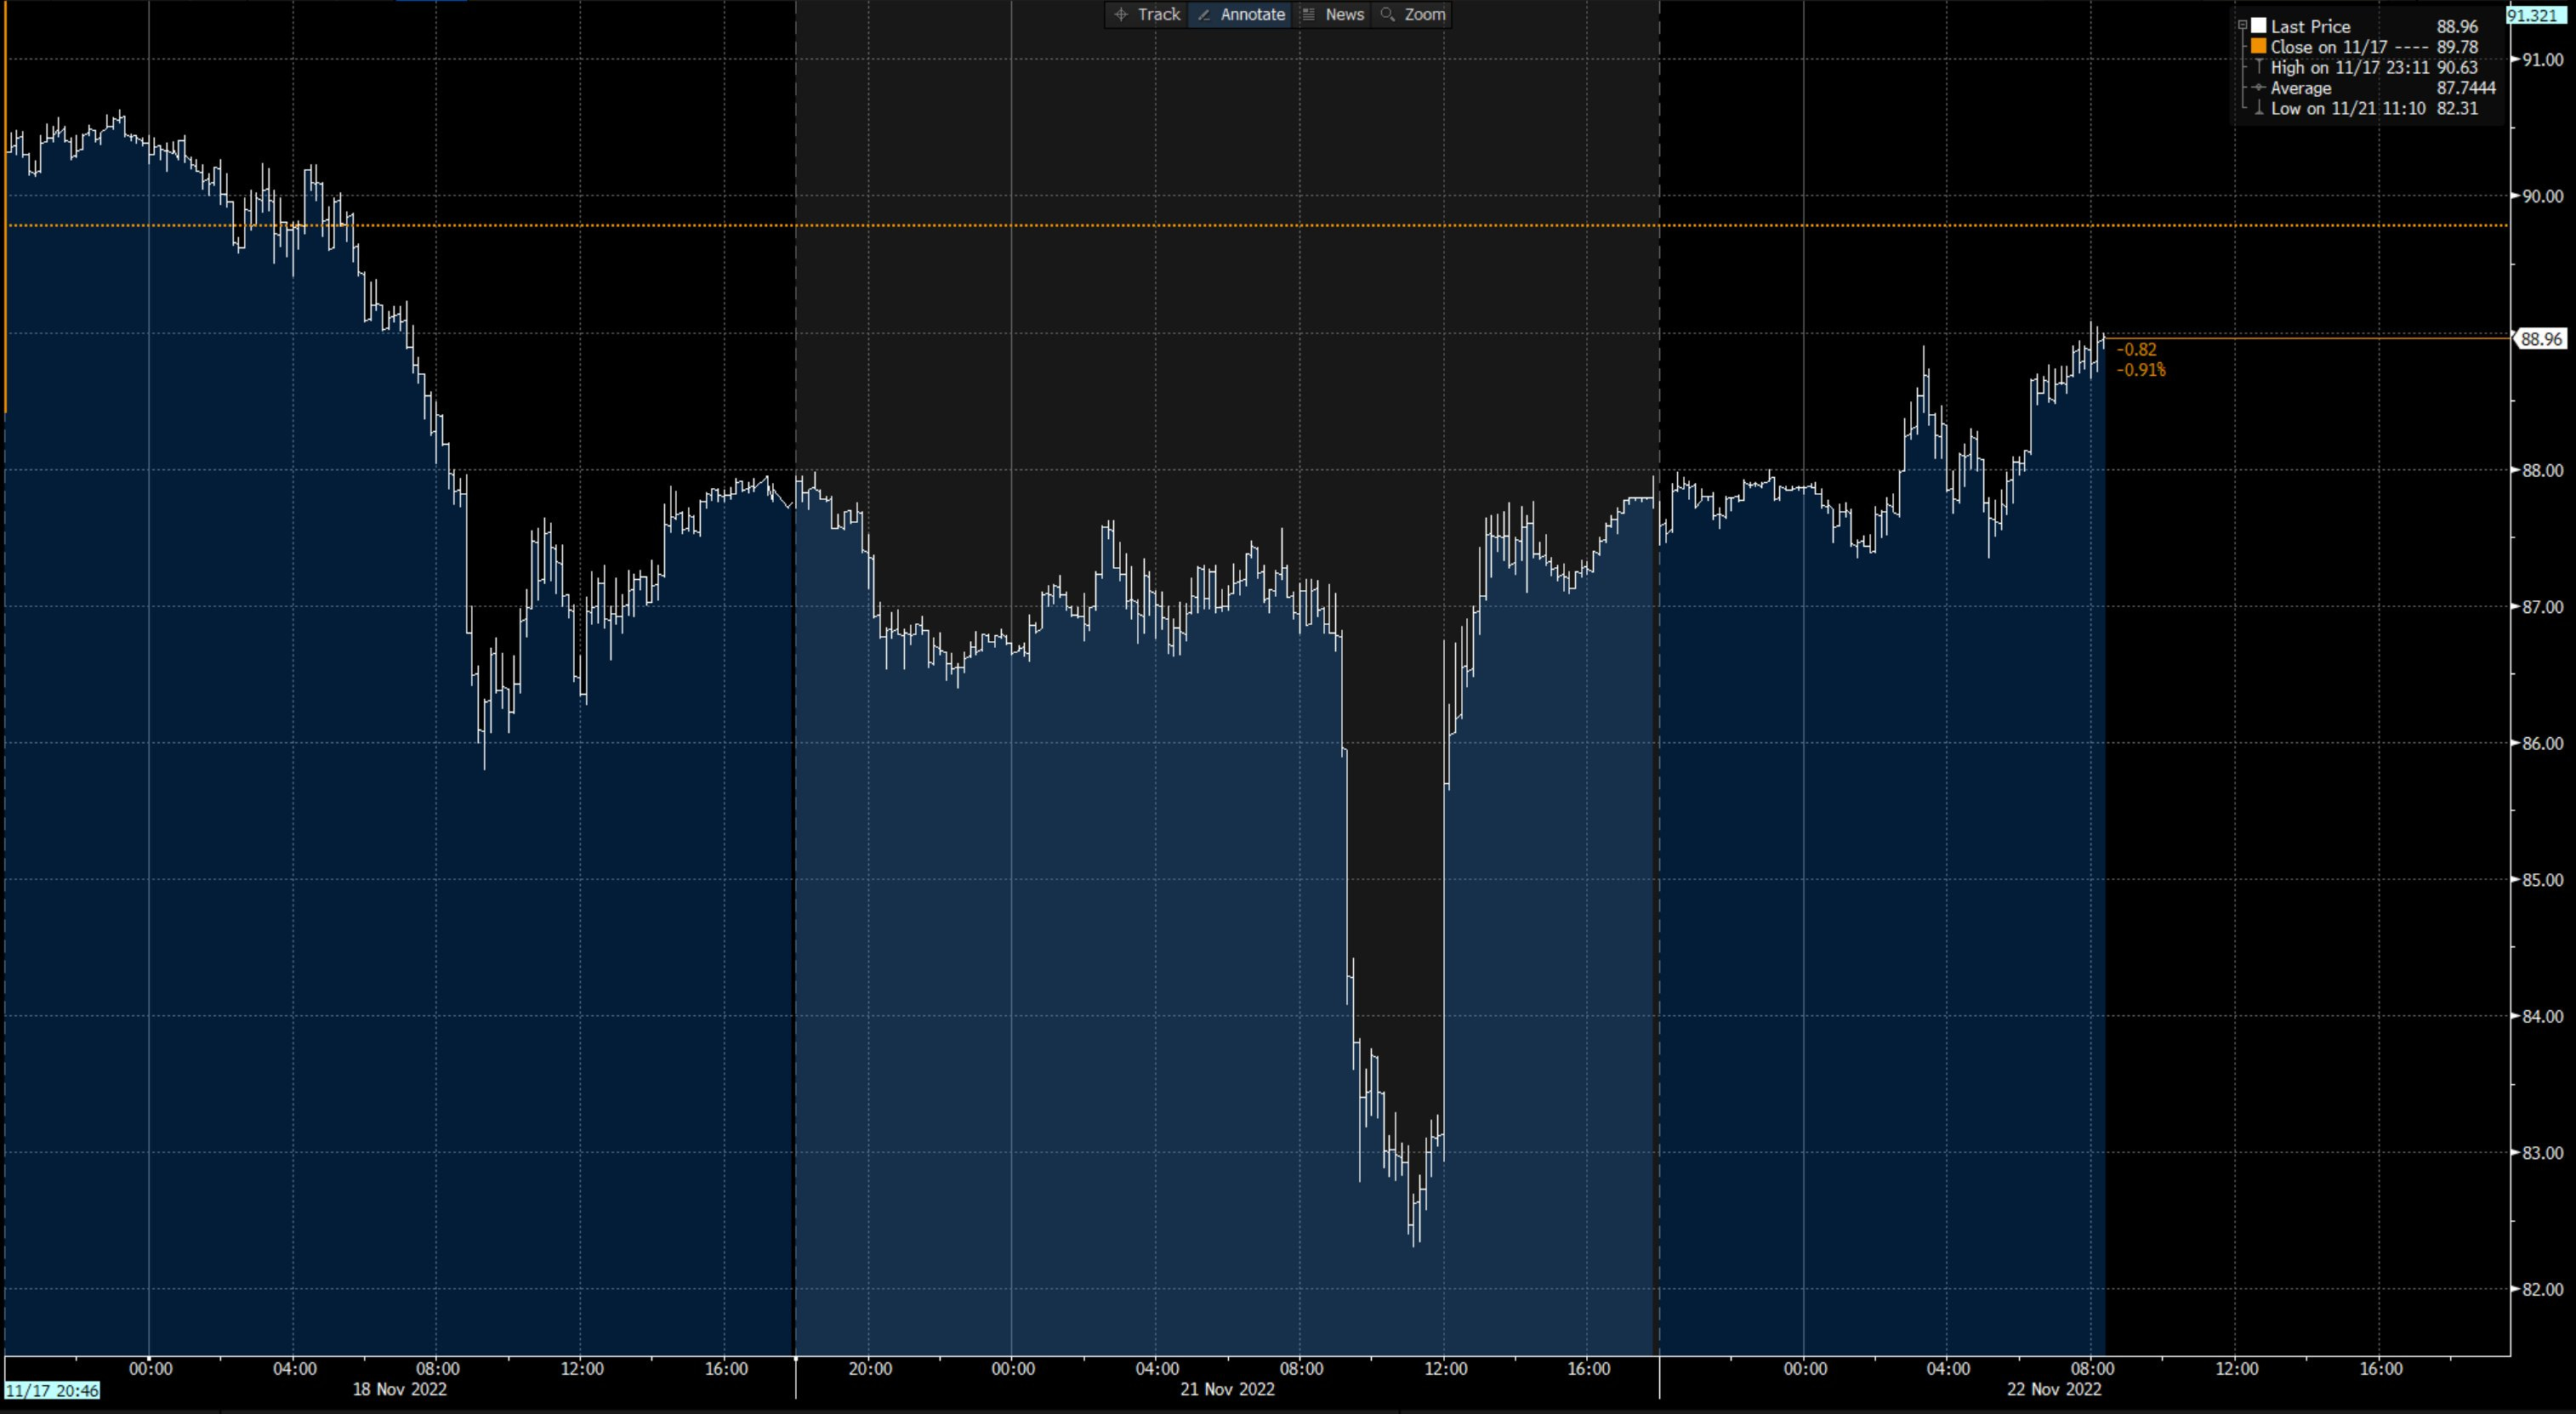The height and width of the screenshot is (1414, 2576).
Task: Select 'High on 11/17 23:11' legend entry
Action: pos(2349,68)
